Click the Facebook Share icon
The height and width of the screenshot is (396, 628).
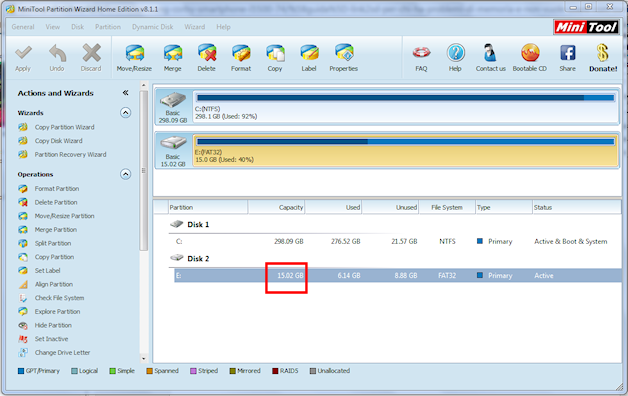point(568,53)
